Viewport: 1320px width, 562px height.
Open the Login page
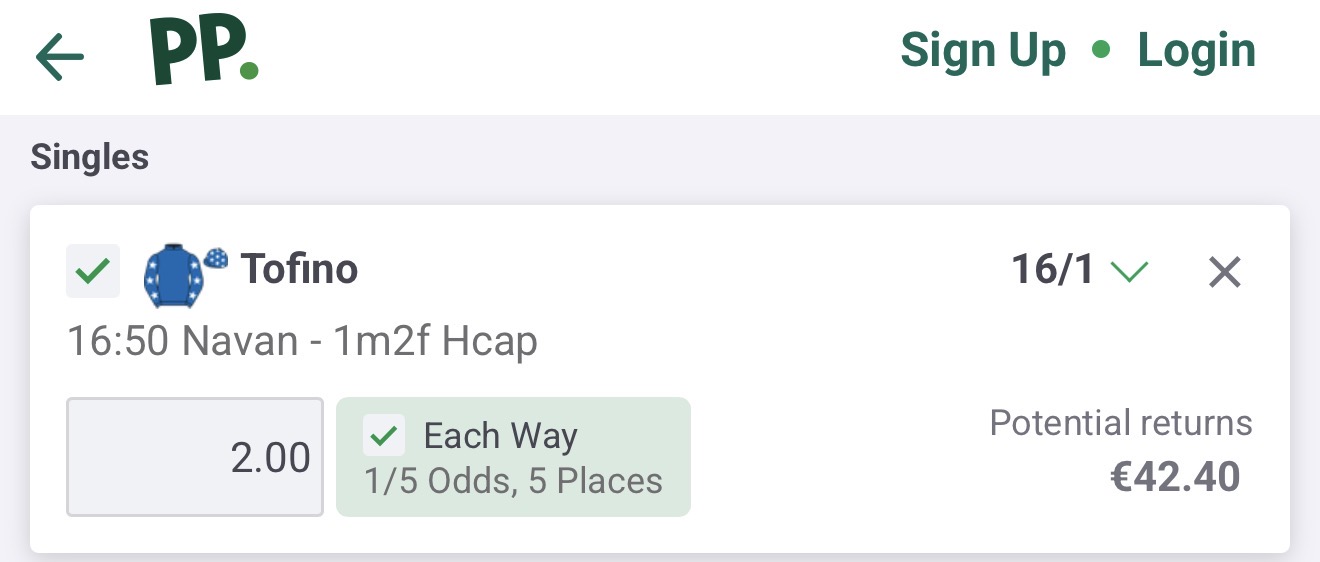[1196, 50]
